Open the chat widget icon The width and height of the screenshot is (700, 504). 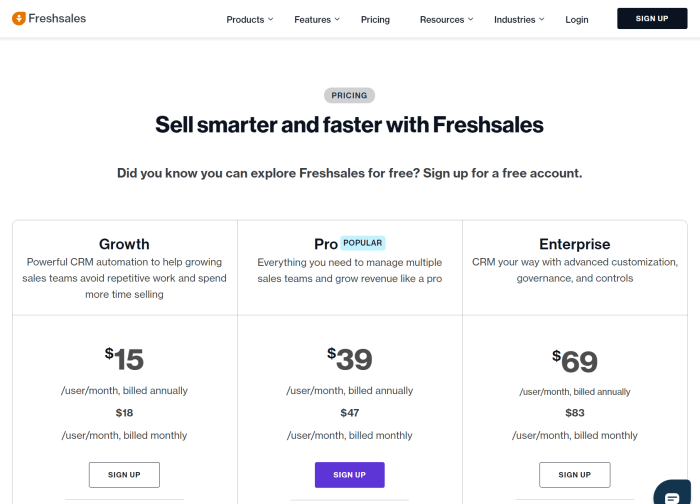pyautogui.click(x=675, y=494)
